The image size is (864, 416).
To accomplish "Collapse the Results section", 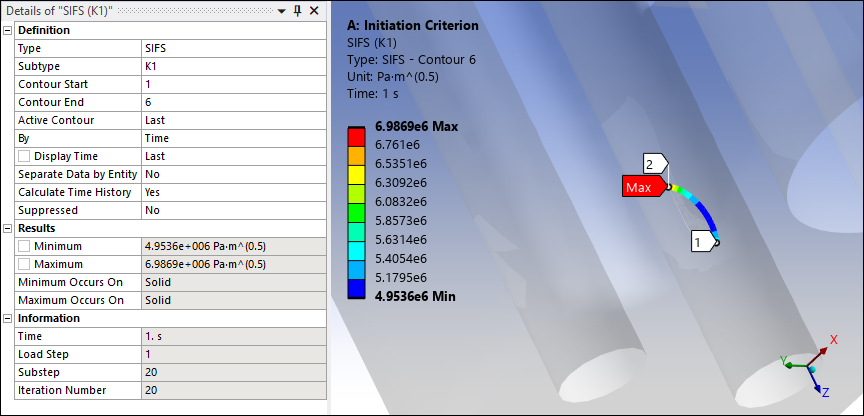I will point(8,228).
